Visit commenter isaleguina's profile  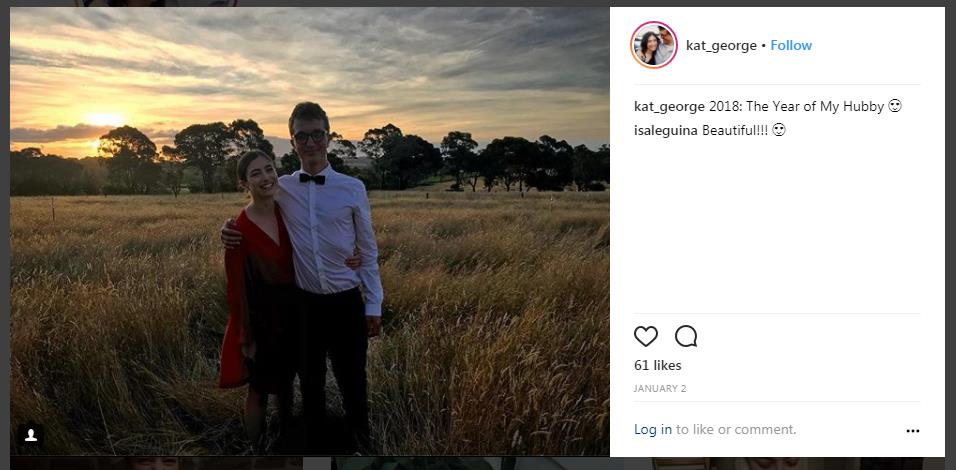[665, 130]
